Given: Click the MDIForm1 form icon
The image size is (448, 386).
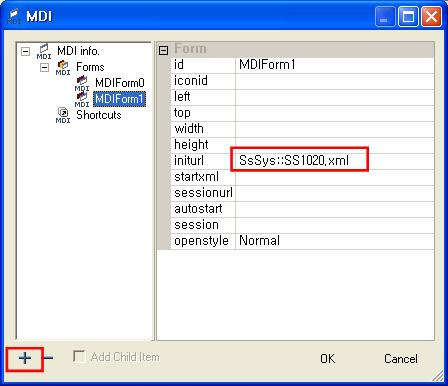Looking at the screenshot, I should [82, 99].
